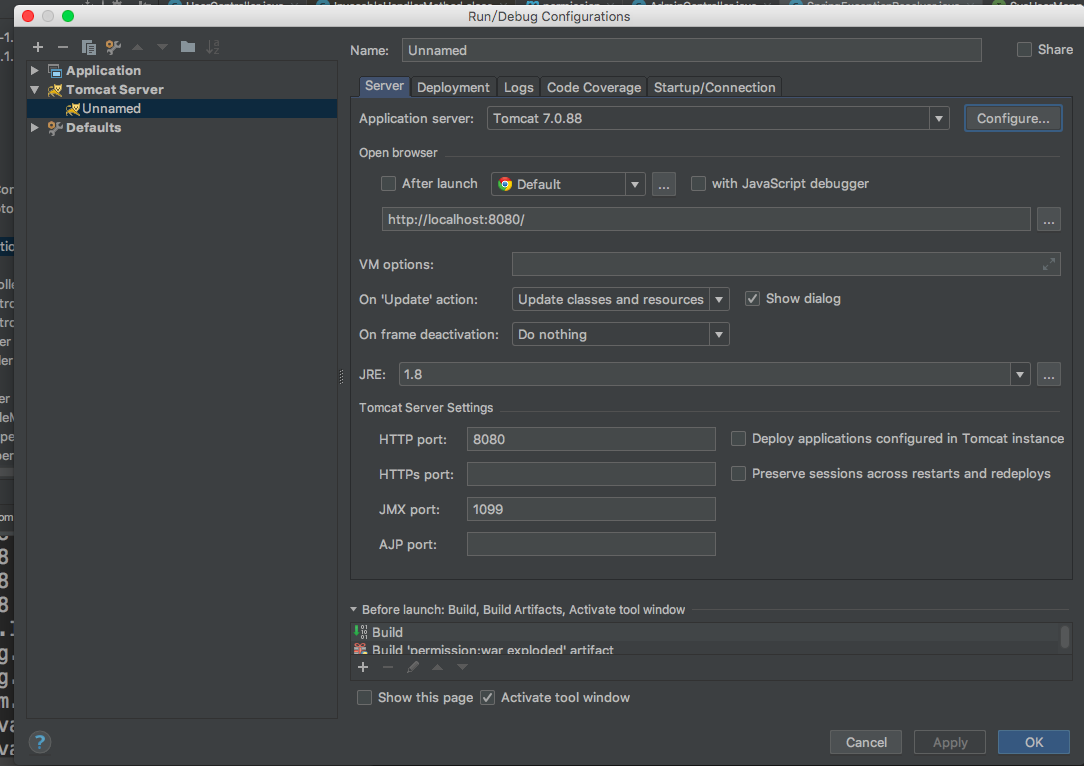Image resolution: width=1084 pixels, height=766 pixels.
Task: Copy the selected configuration
Action: 88,47
